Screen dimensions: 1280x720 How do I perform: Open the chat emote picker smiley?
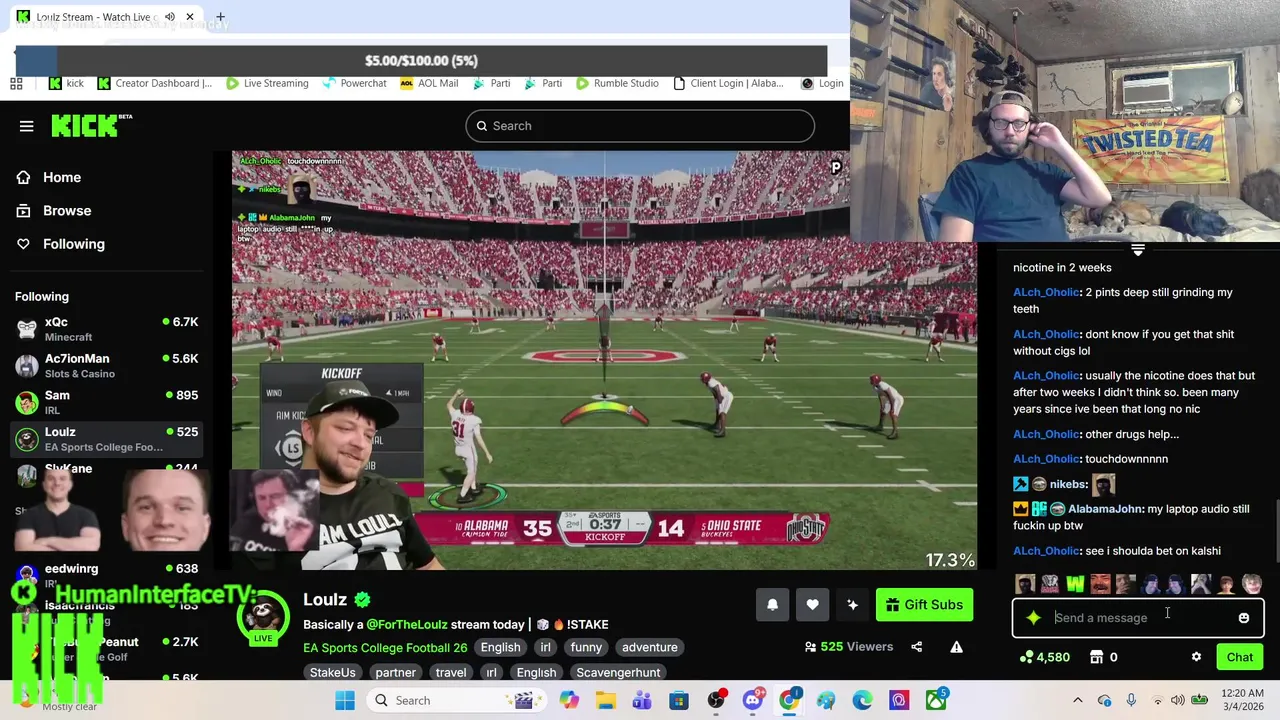pos(1243,618)
